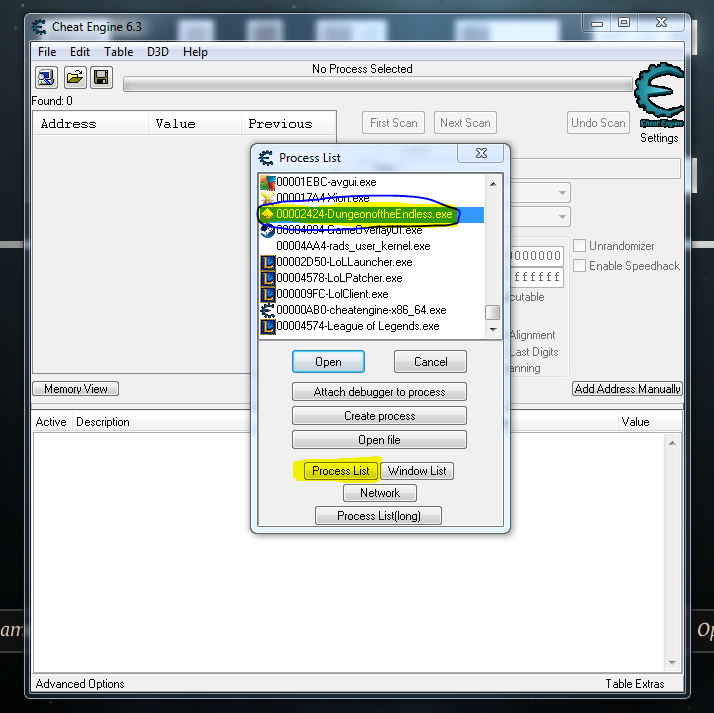714x713 pixels.
Task: Click the start address 000000 field
Action: (x=536, y=256)
